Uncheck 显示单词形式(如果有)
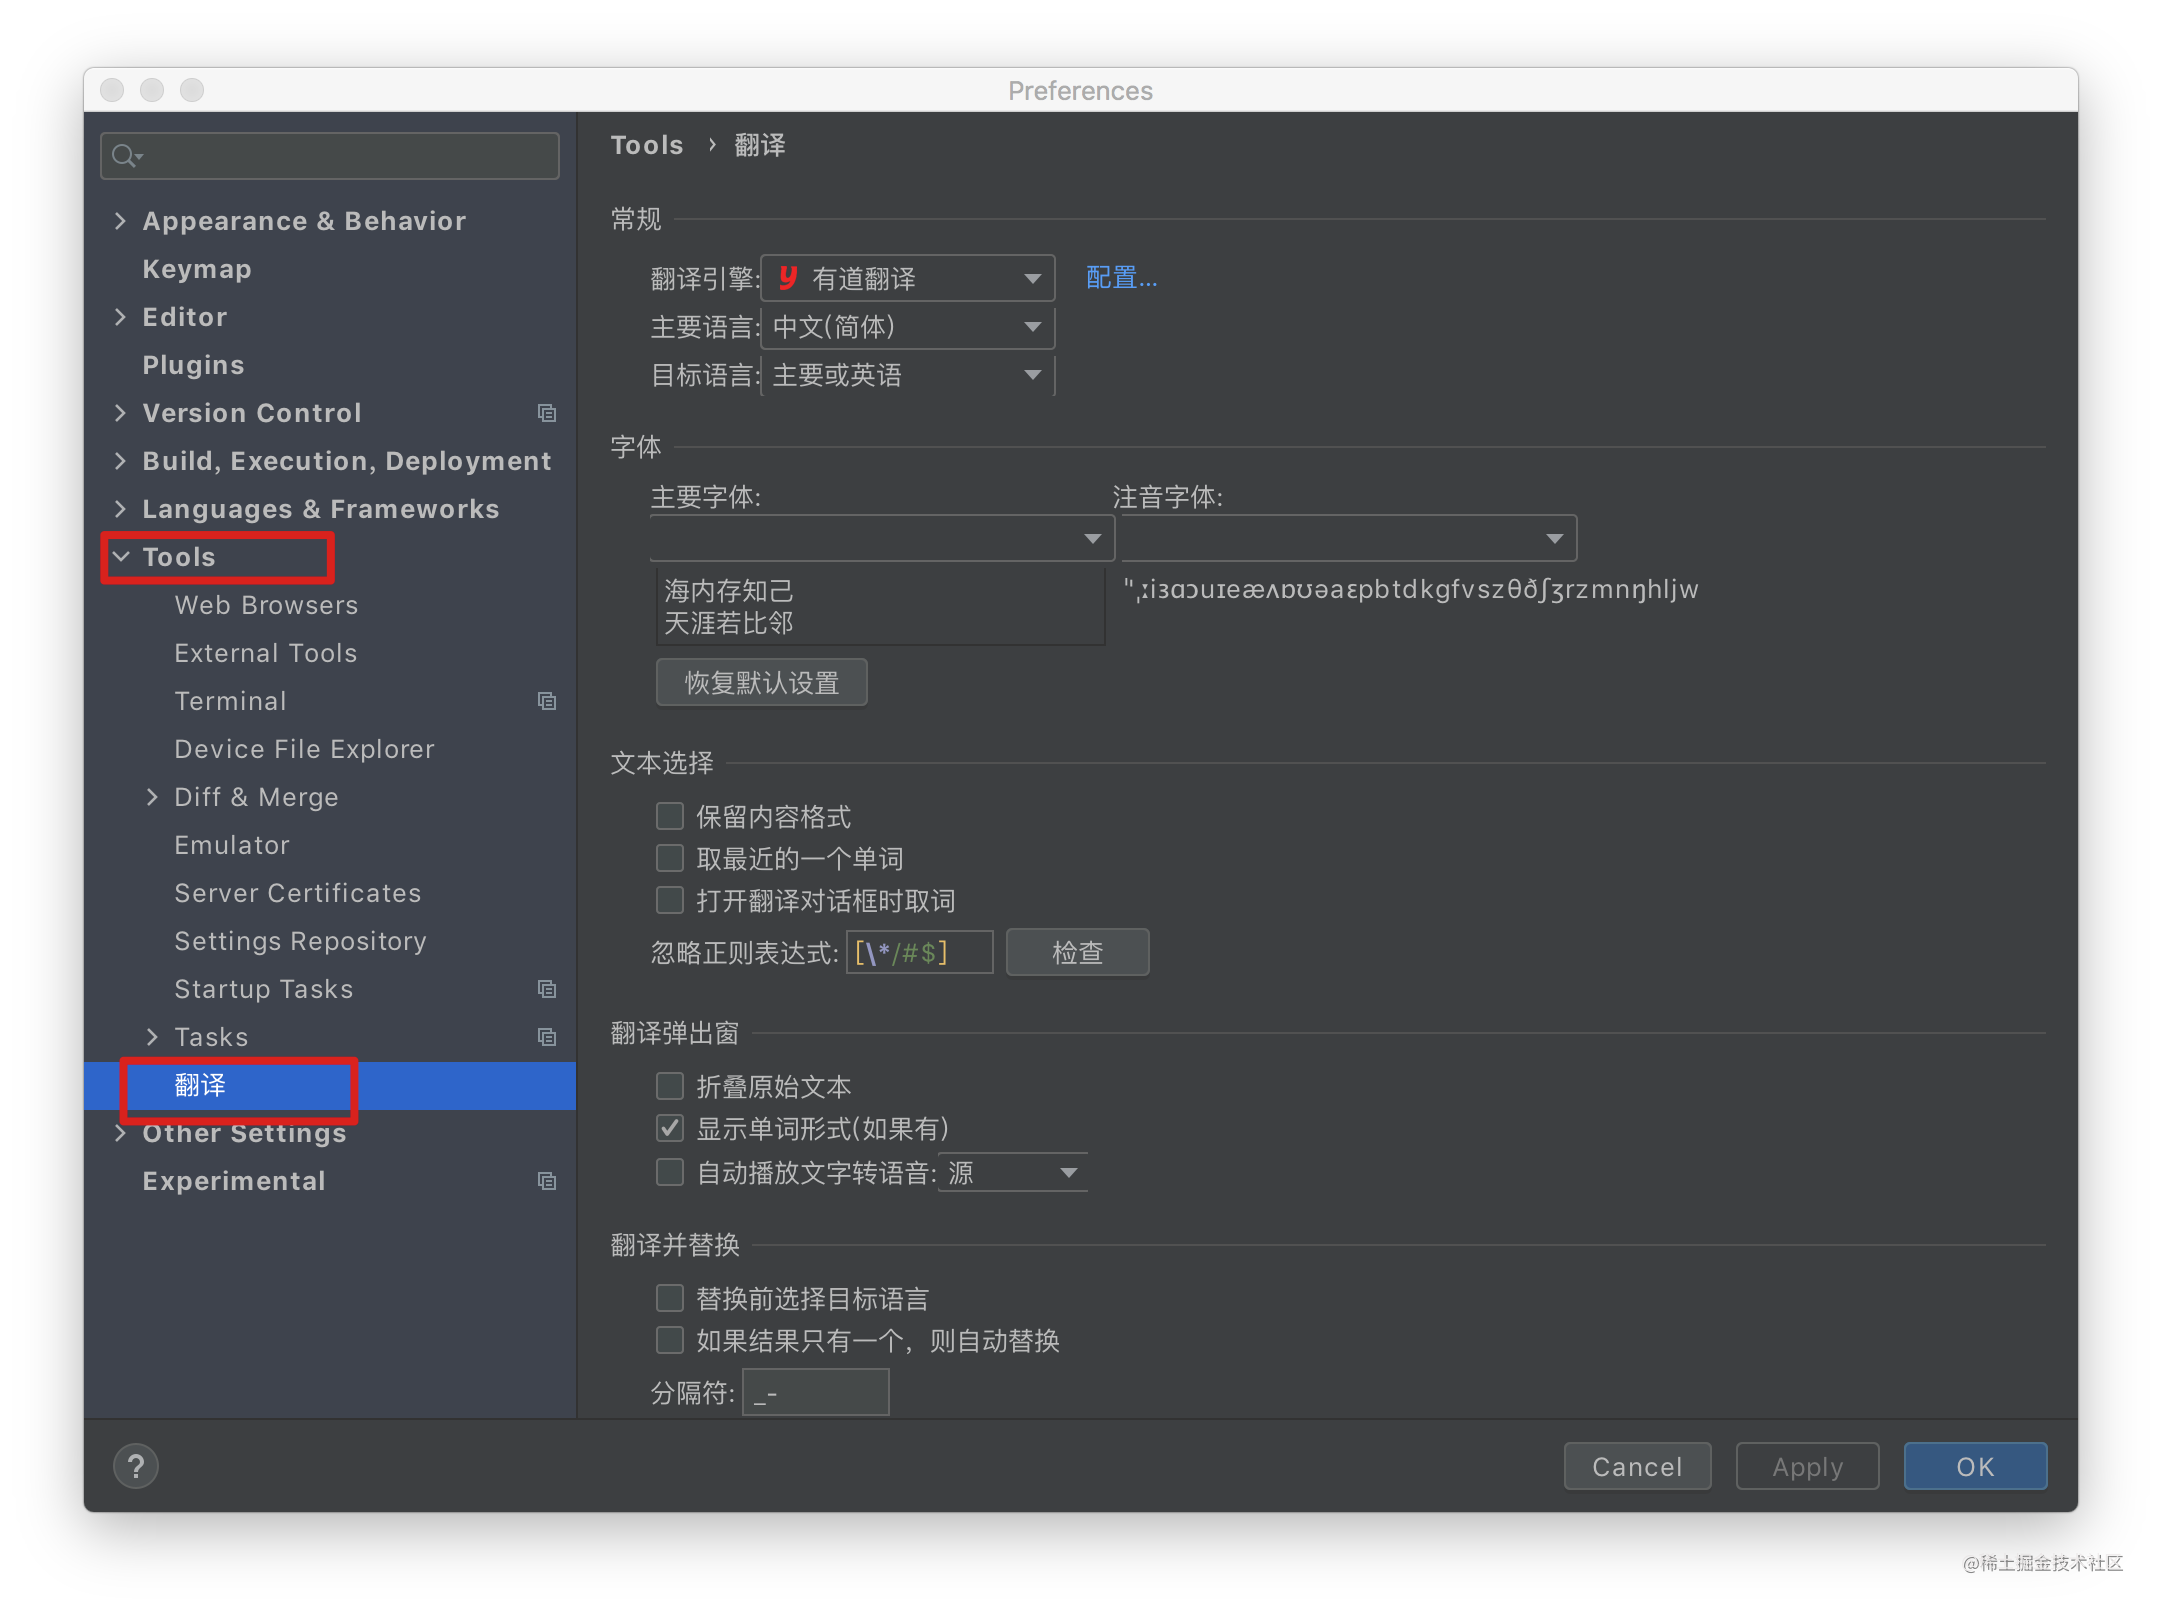Screen dimensions: 2162x1612 669,1128
